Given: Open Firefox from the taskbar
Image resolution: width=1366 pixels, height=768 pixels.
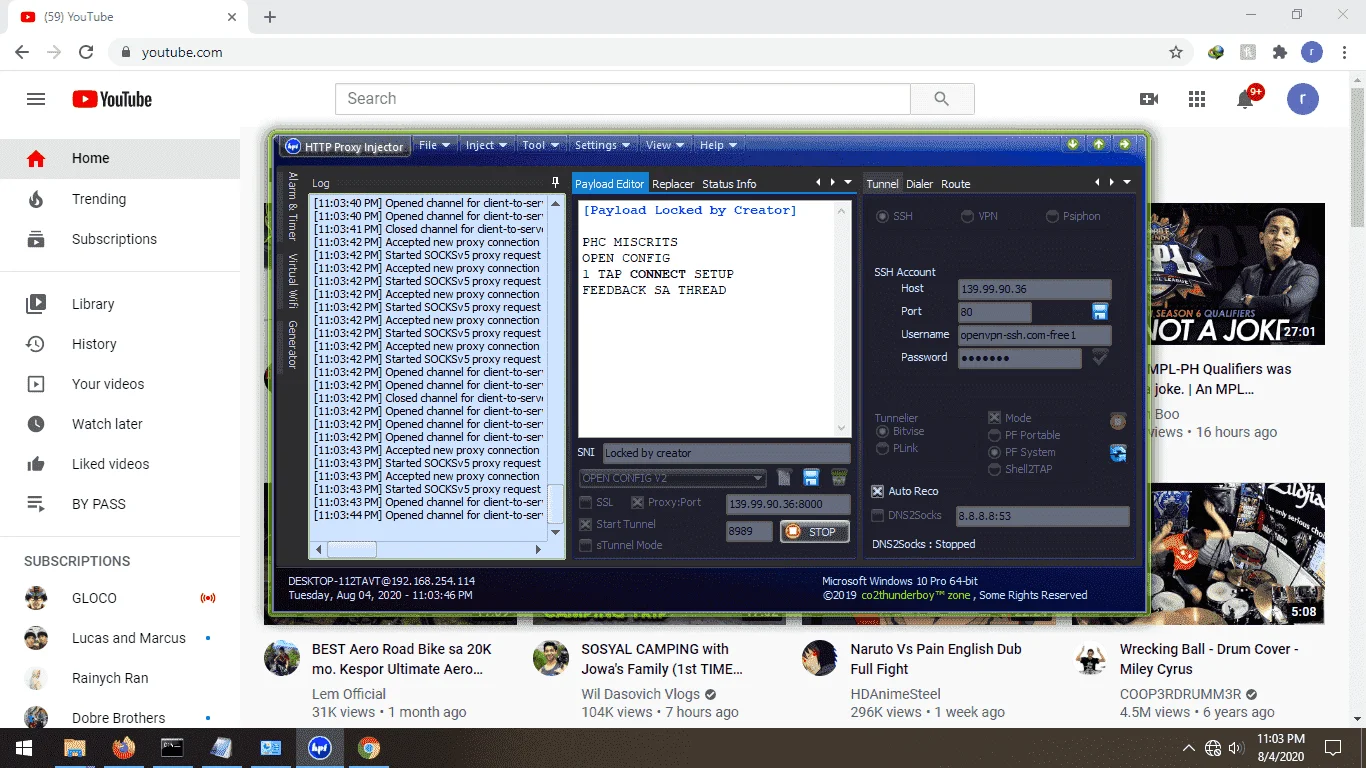Looking at the screenshot, I should click(124, 748).
